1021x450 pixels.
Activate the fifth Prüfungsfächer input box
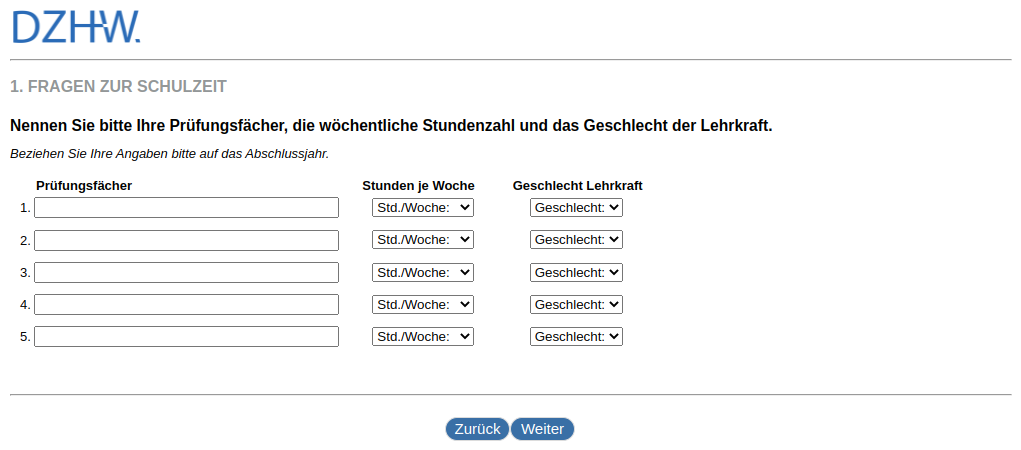click(x=186, y=336)
